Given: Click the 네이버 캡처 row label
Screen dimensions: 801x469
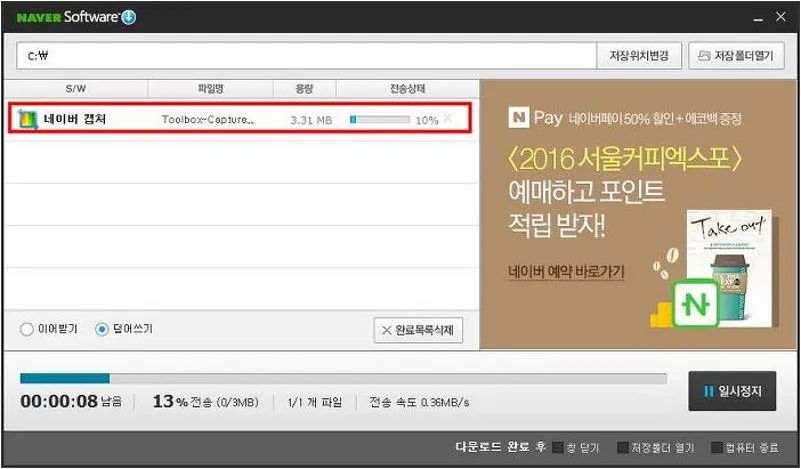Looking at the screenshot, I should pos(75,119).
